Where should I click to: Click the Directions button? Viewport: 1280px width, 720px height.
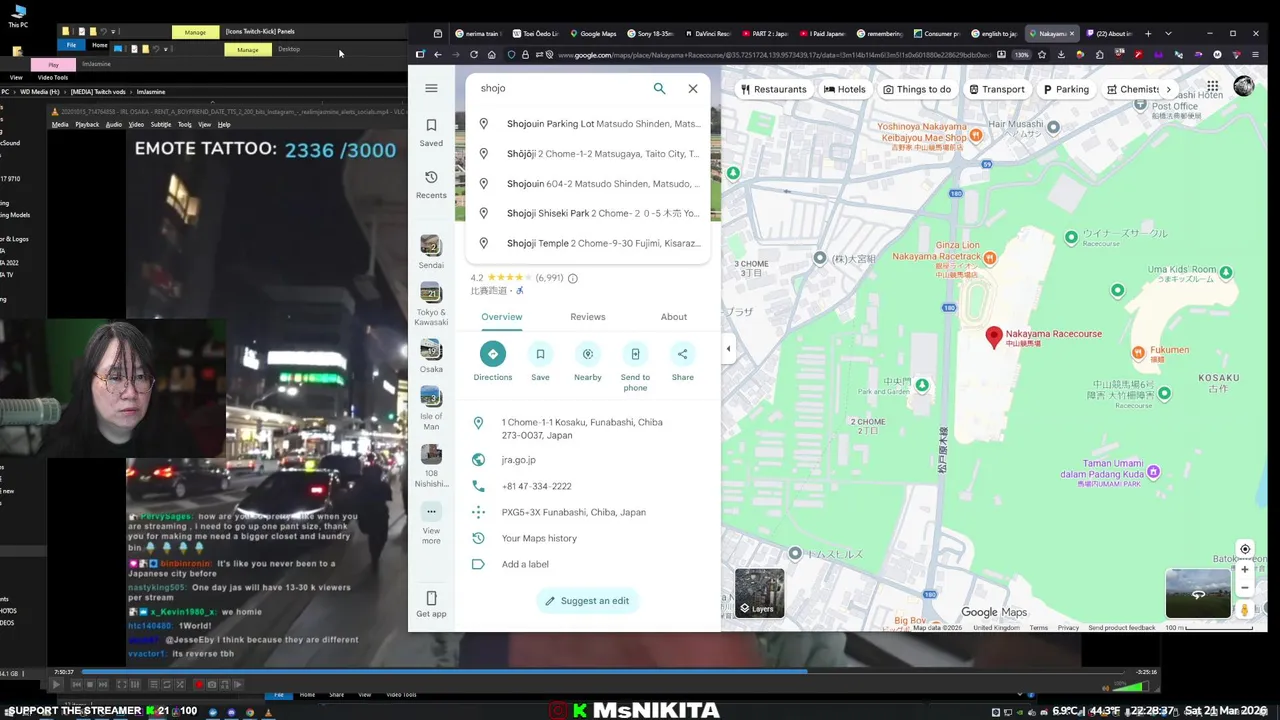click(x=492, y=361)
